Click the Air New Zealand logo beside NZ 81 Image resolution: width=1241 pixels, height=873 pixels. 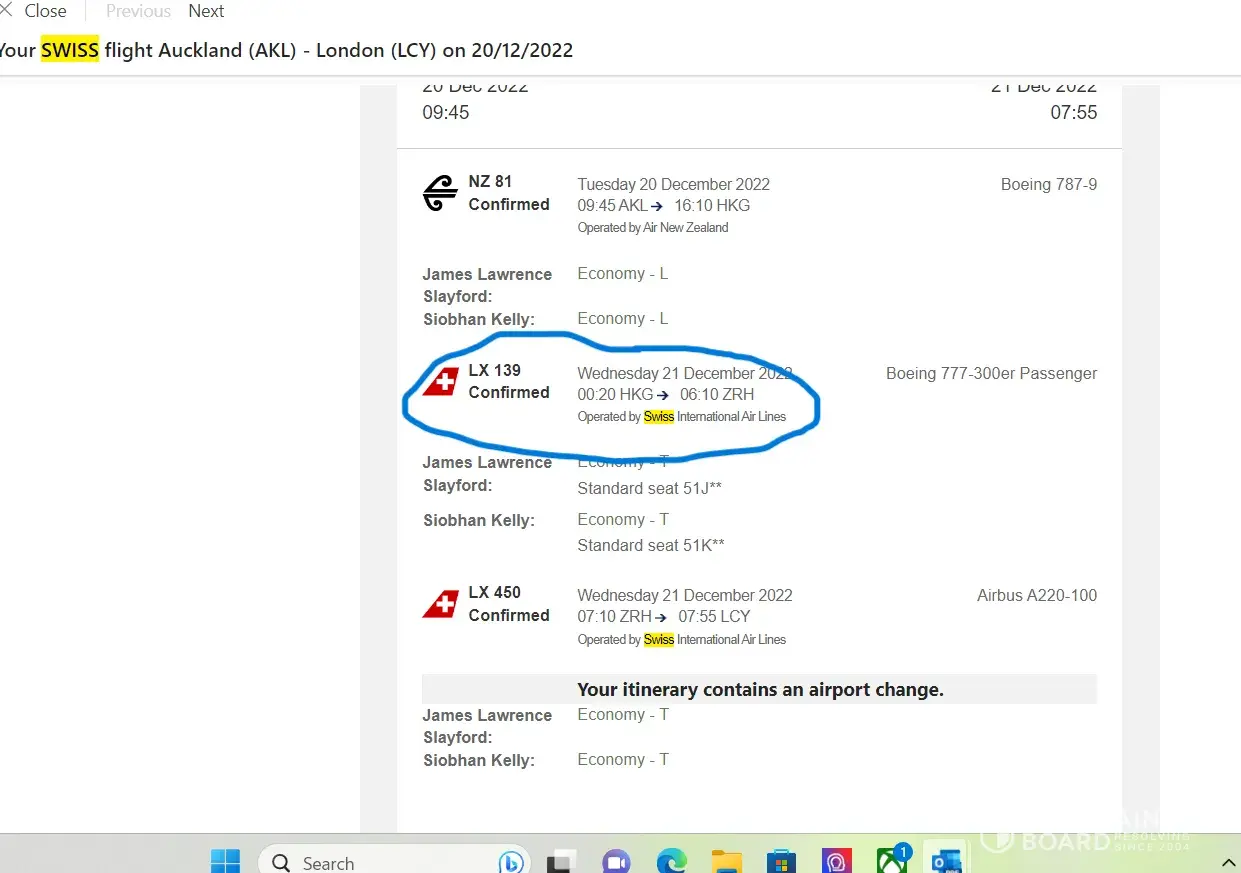440,193
